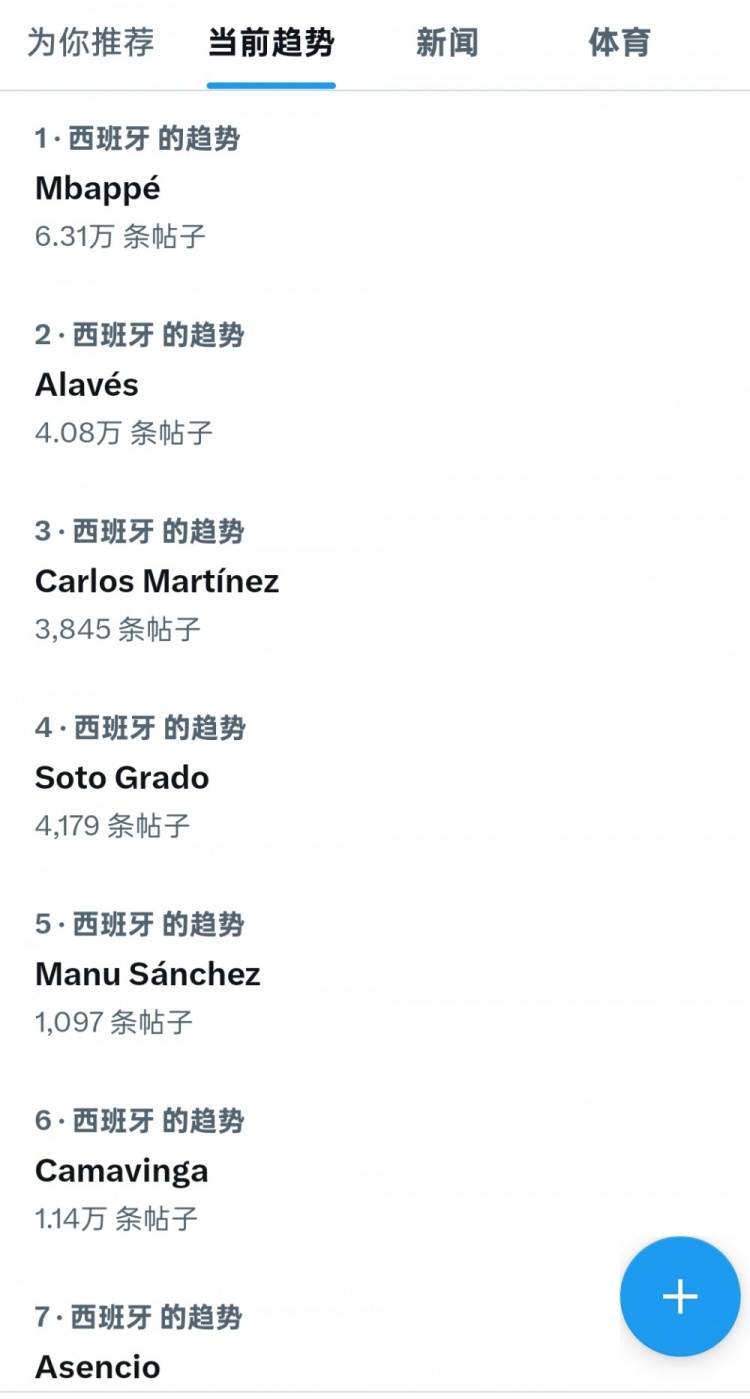Tap the "7 · 西班牙 的趋势" label
This screenshot has width=750, height=1399.
pos(138,1317)
